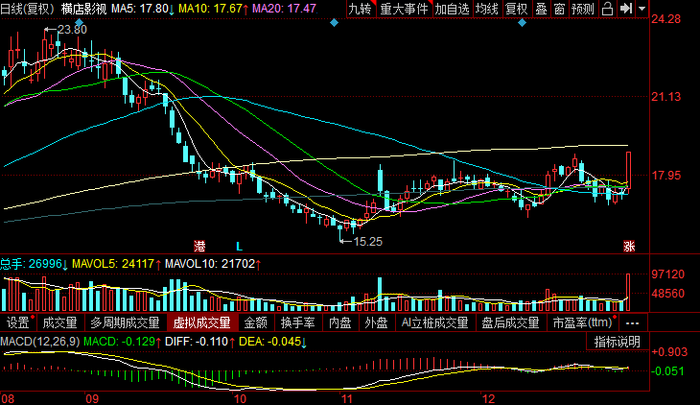700x405 pixels.
Task: Click the cyan L marker icon
Action: [239, 246]
